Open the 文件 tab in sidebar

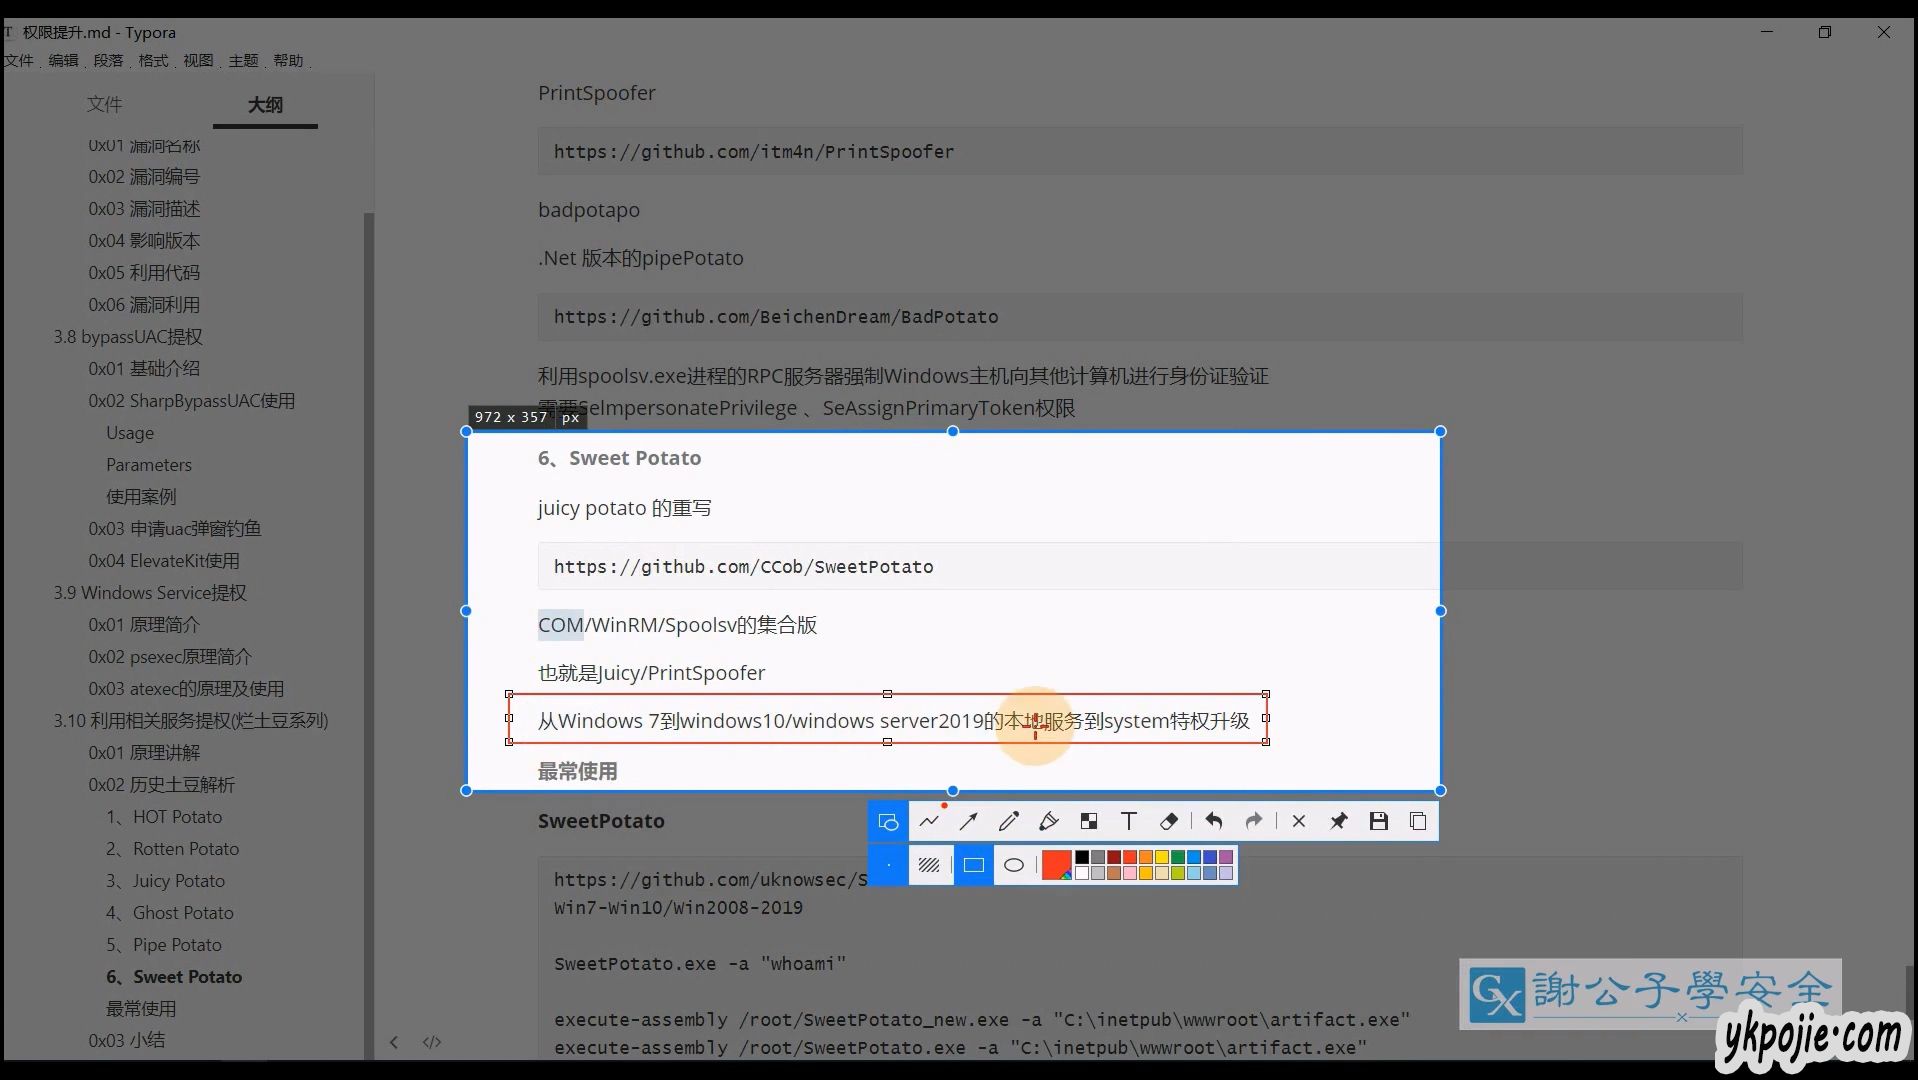[x=104, y=104]
